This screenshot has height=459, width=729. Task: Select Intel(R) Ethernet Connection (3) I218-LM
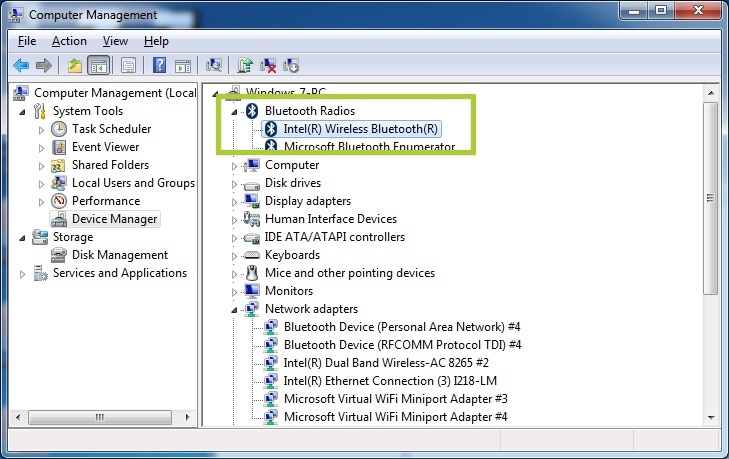coord(391,381)
